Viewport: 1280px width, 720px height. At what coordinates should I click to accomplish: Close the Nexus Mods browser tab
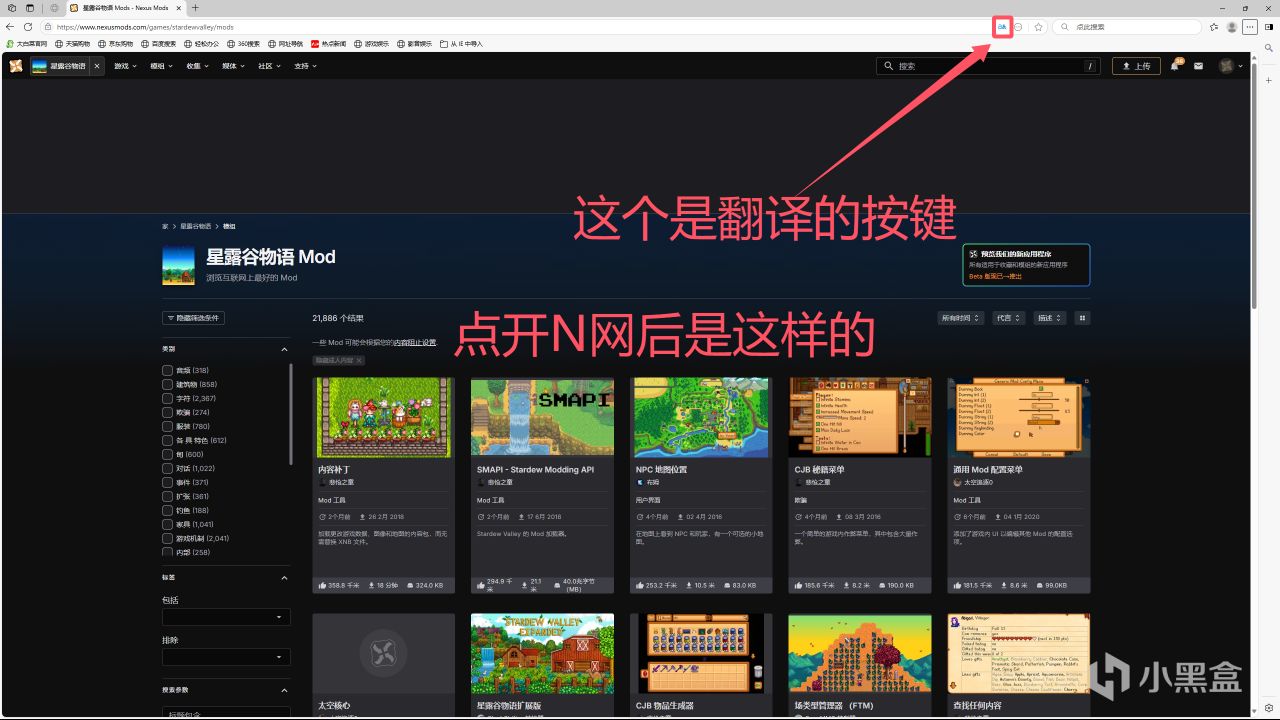178,8
